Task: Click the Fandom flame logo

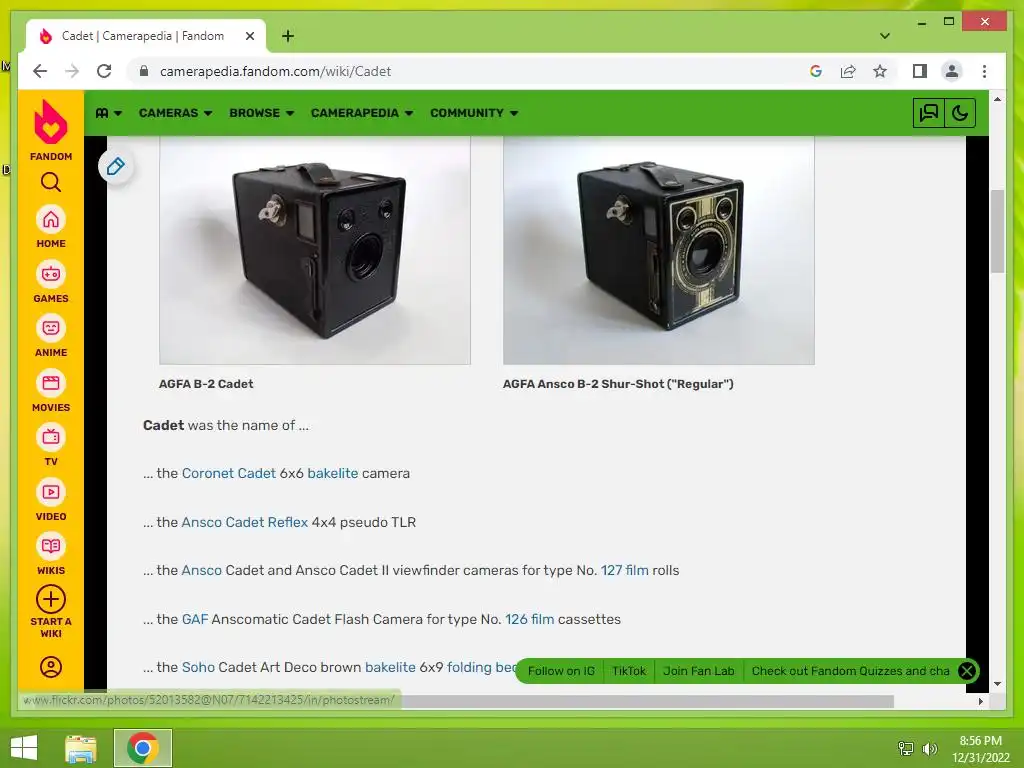Action: pos(50,122)
